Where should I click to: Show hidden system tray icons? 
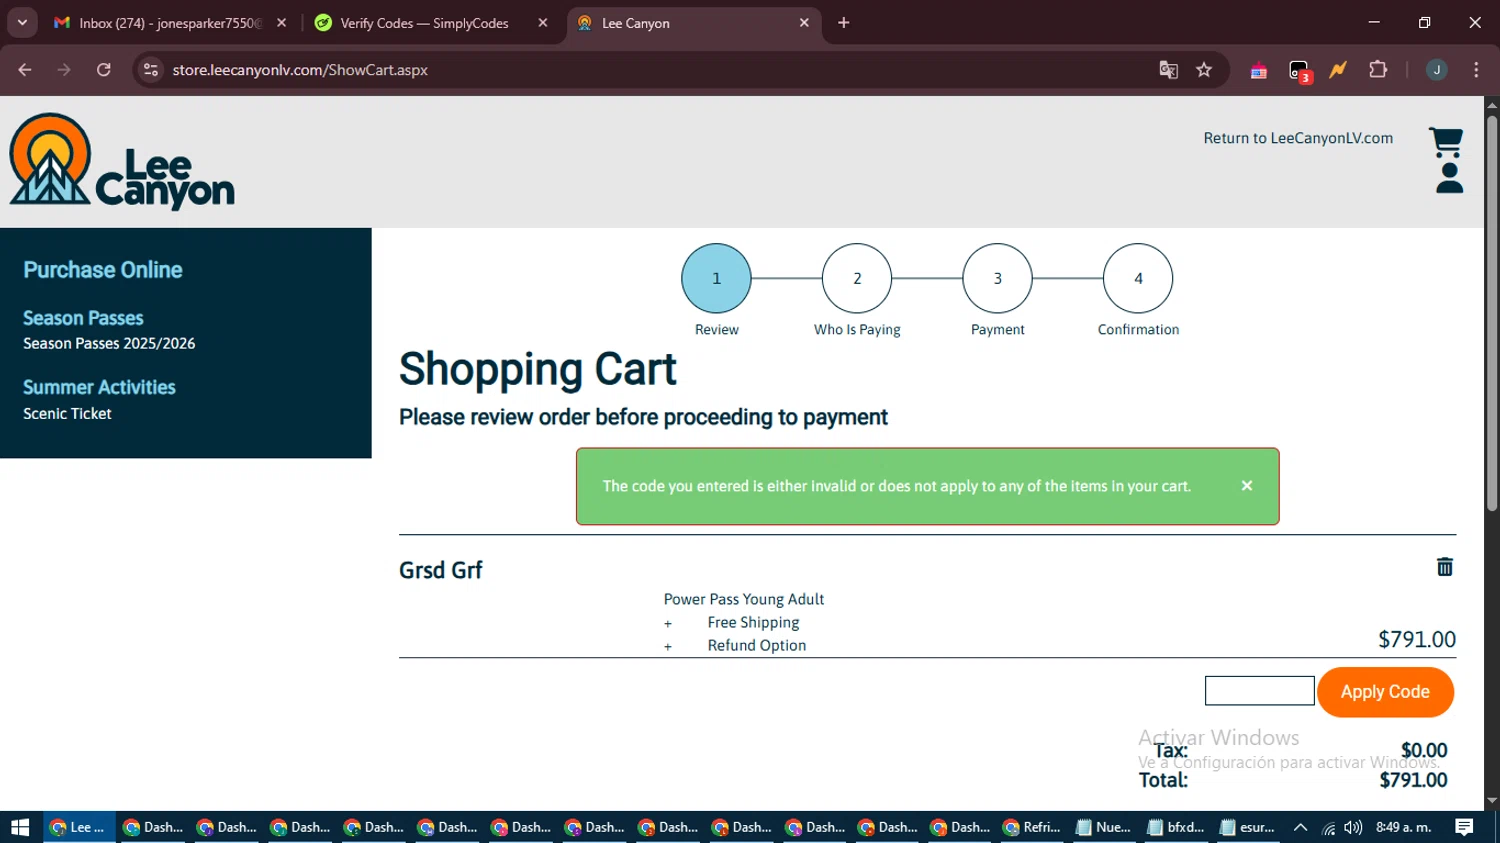1300,827
